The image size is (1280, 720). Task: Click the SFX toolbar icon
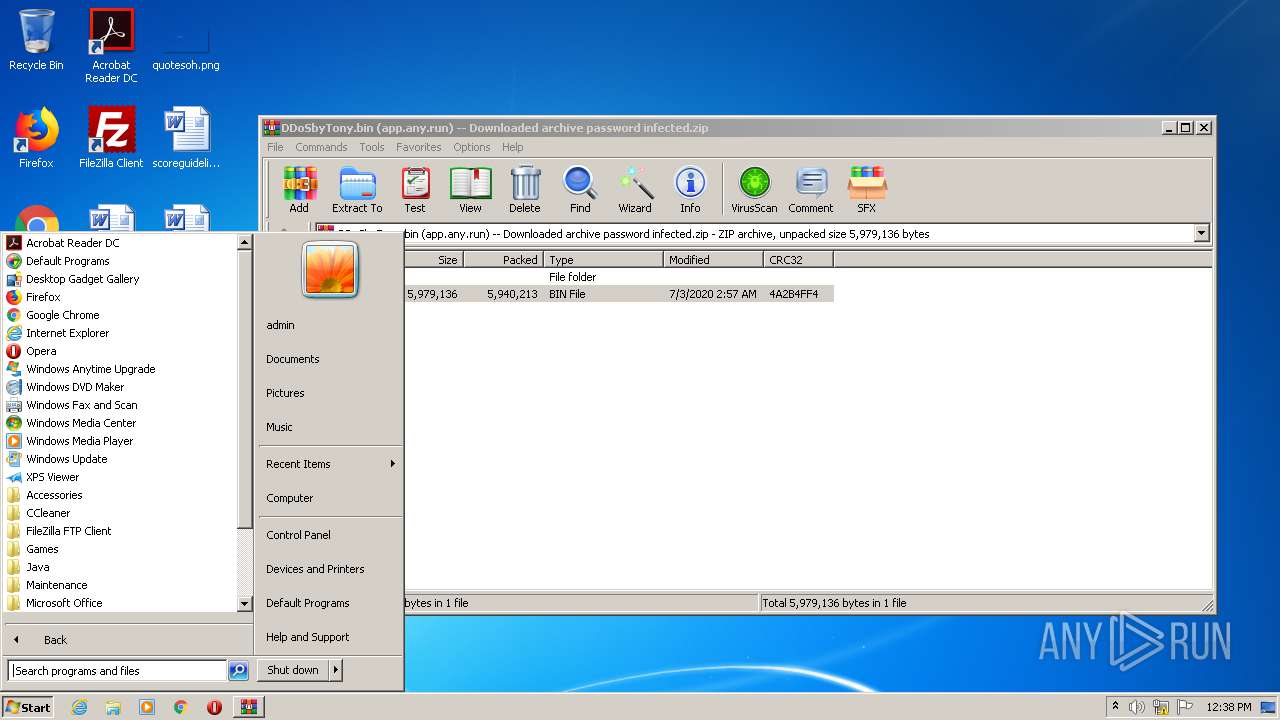[x=867, y=190]
